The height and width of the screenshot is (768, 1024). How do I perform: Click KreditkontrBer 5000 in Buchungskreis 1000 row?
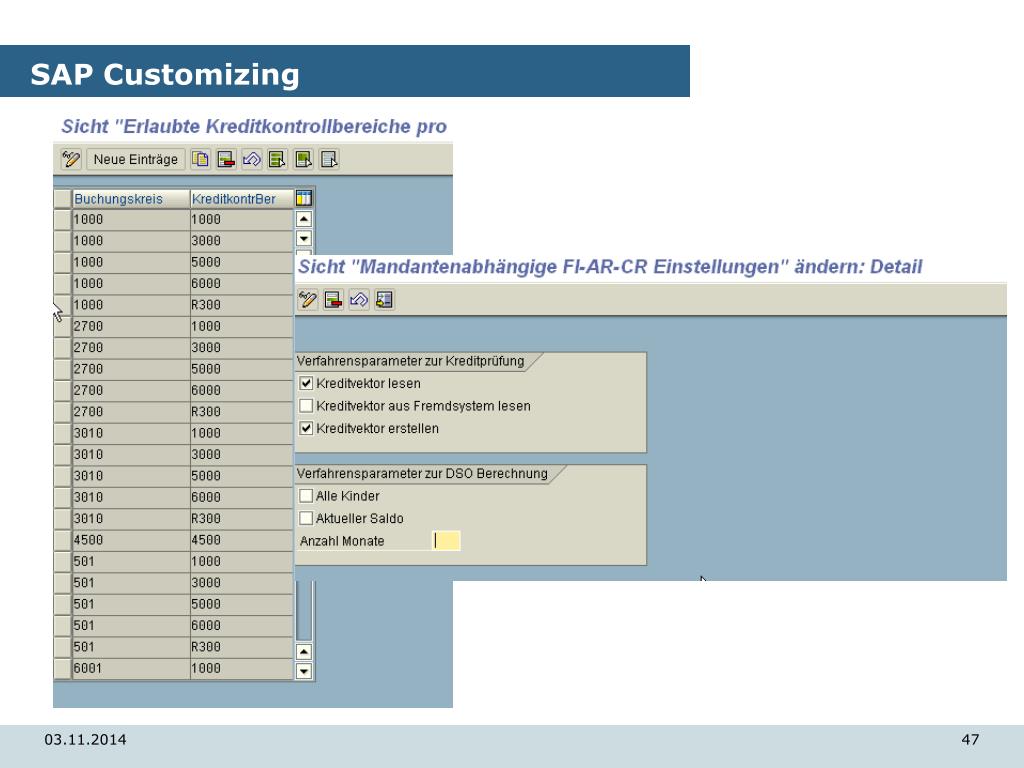pyautogui.click(x=242, y=263)
